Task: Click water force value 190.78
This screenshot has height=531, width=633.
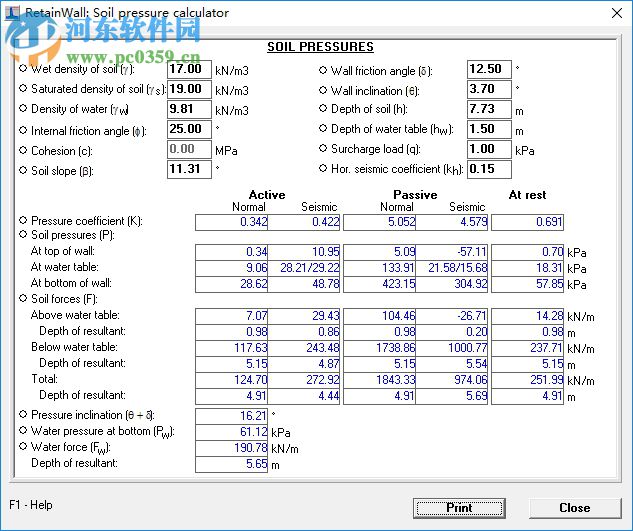Action: tap(232, 448)
